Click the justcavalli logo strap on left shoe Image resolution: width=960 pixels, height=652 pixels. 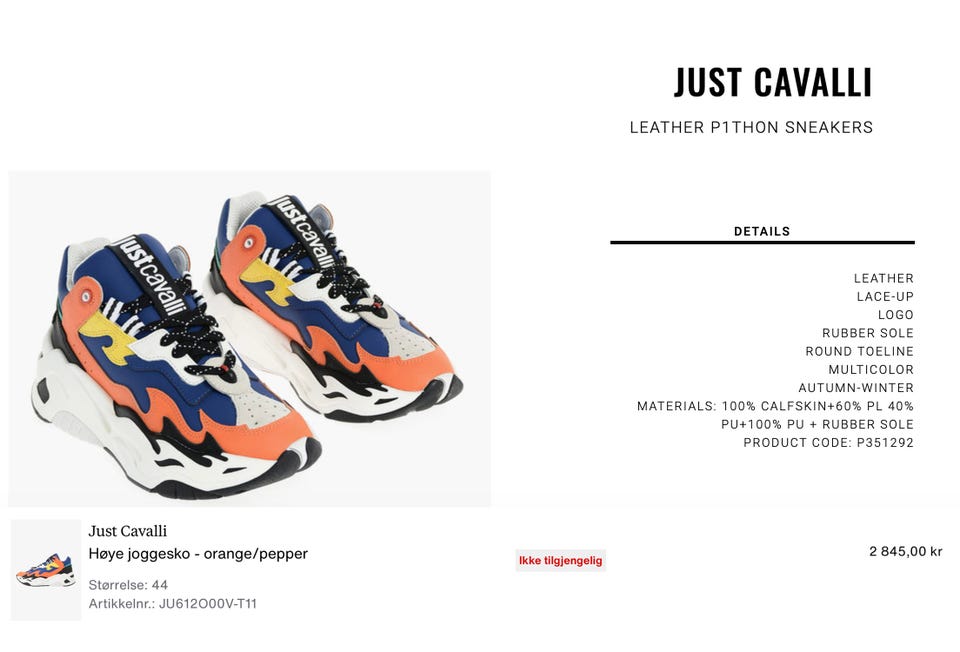(x=149, y=275)
